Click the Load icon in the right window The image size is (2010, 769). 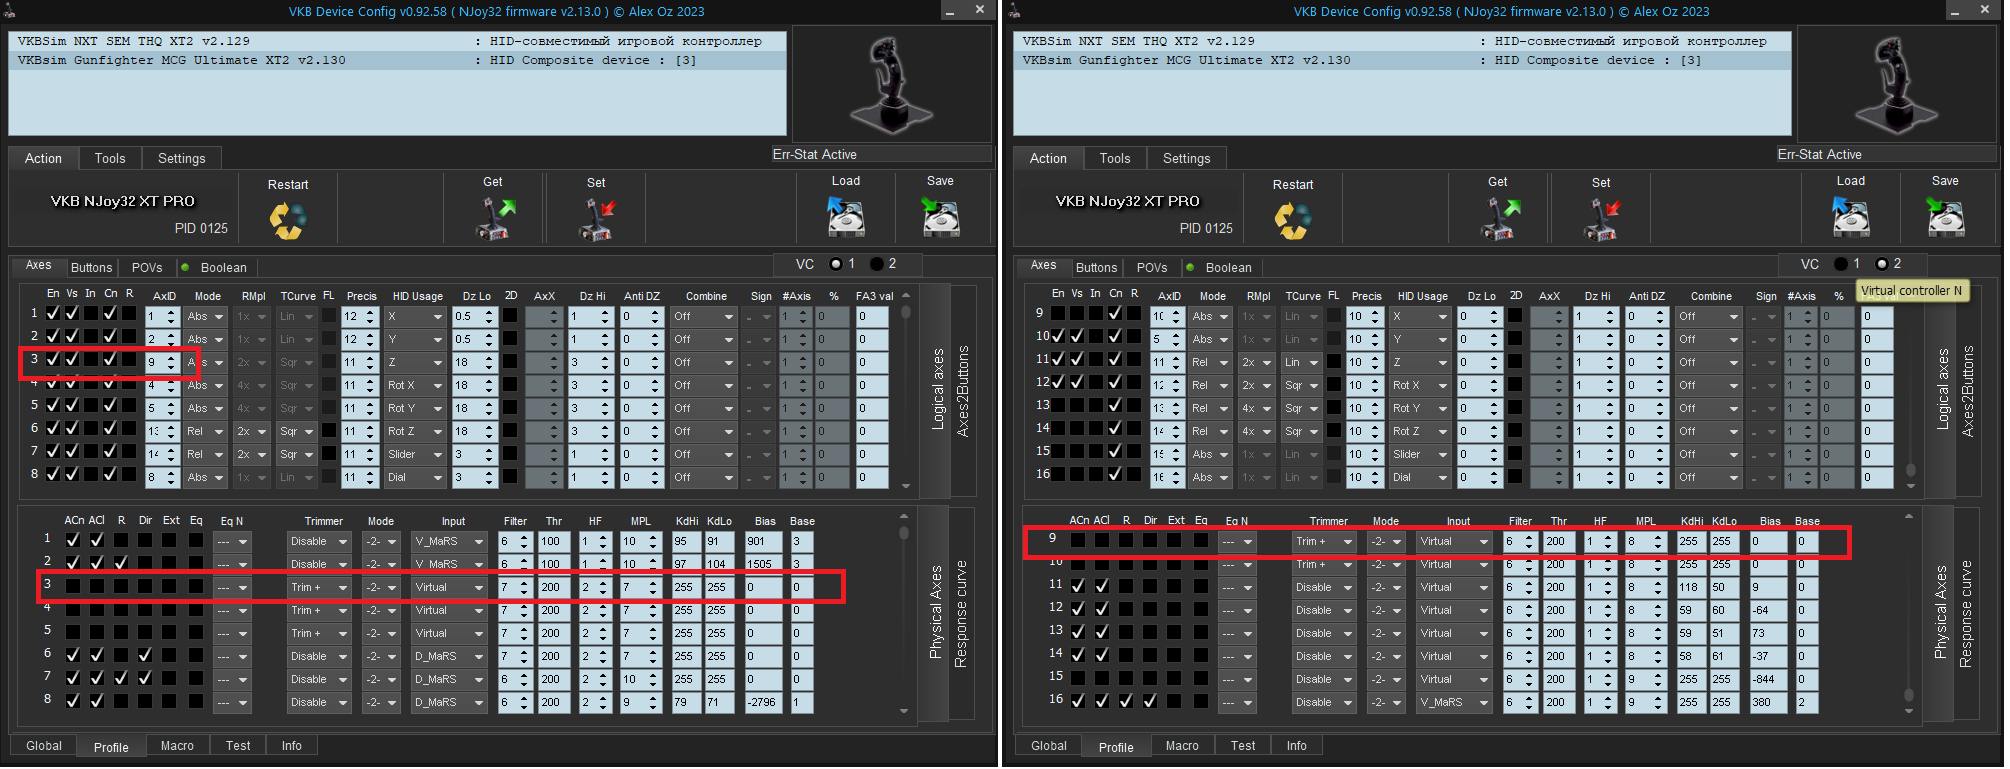(1851, 216)
